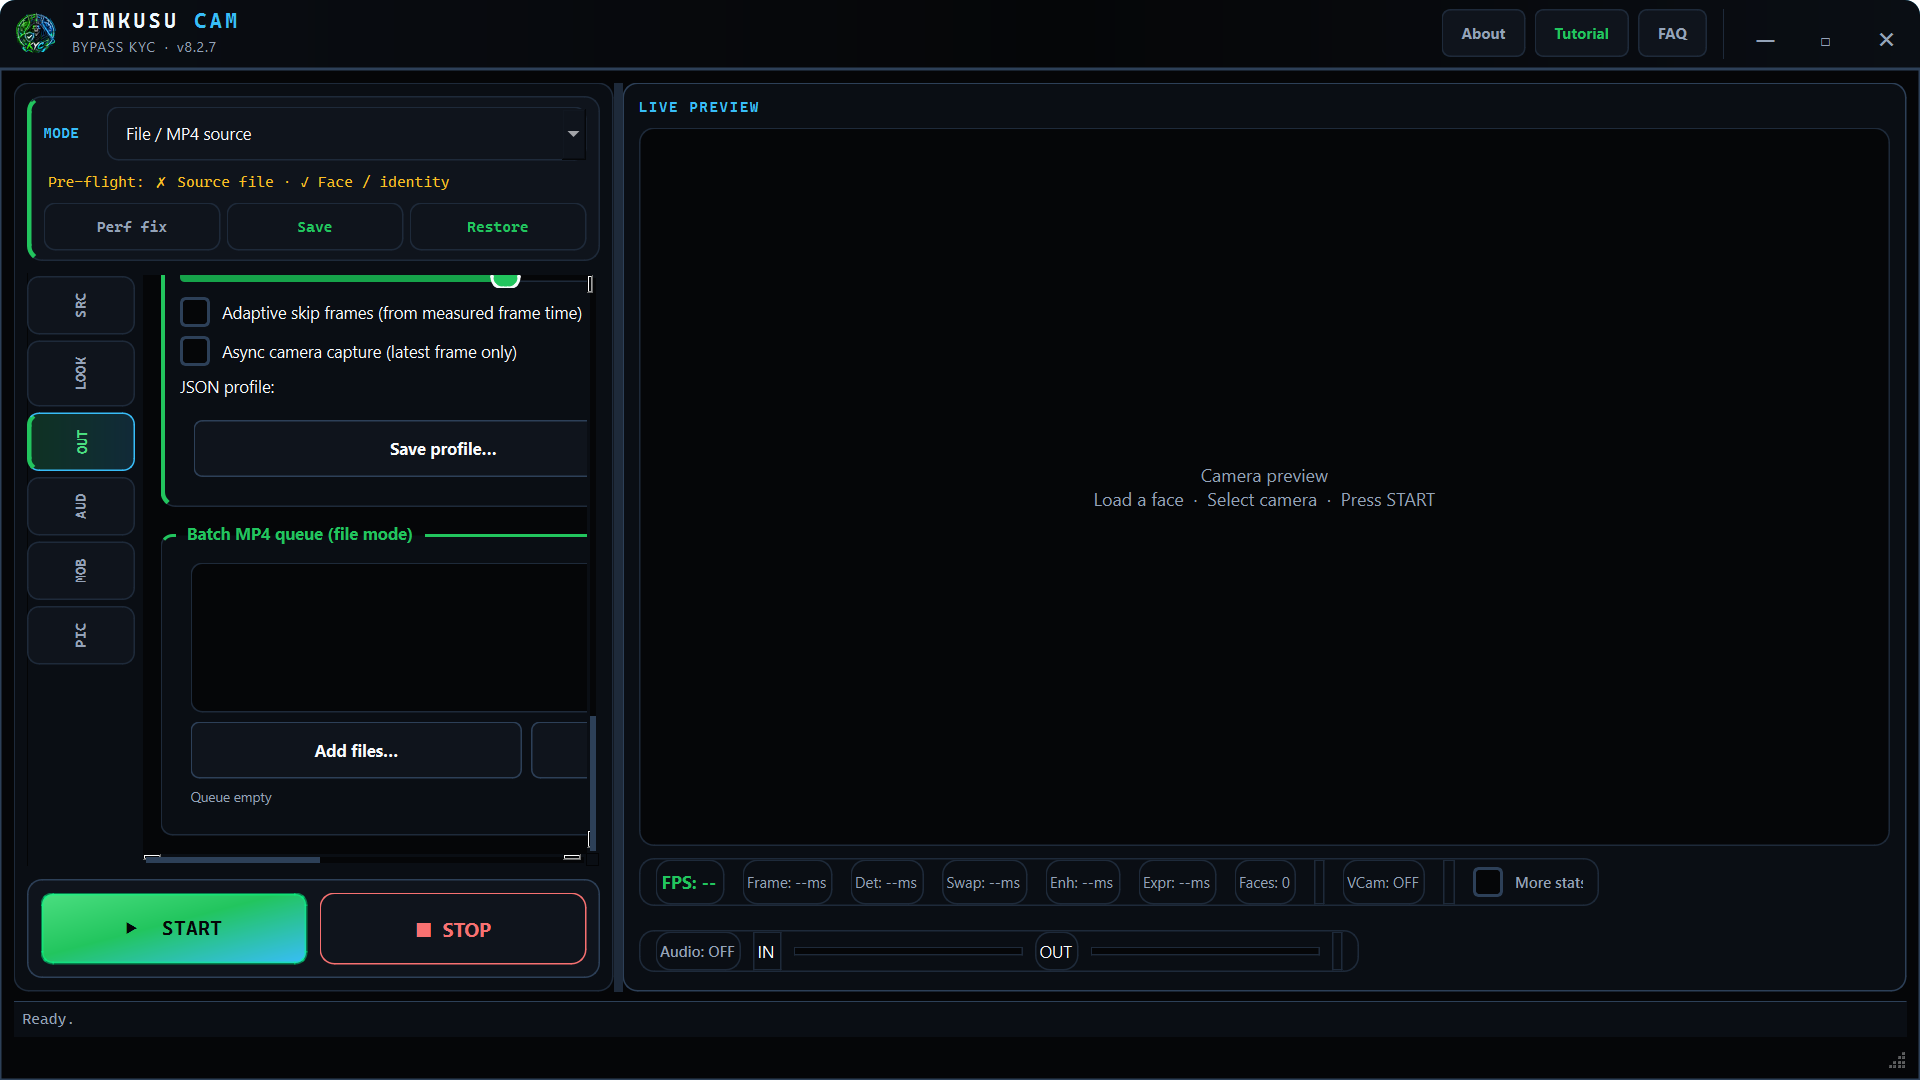Click the Perf fix button
This screenshot has height=1080, width=1920.
pos(132,227)
